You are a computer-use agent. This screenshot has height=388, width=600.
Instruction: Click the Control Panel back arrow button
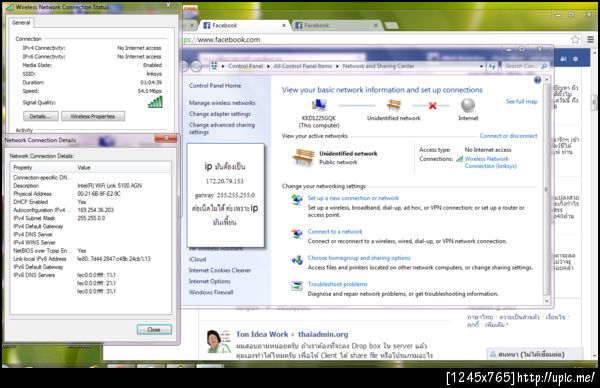point(185,67)
